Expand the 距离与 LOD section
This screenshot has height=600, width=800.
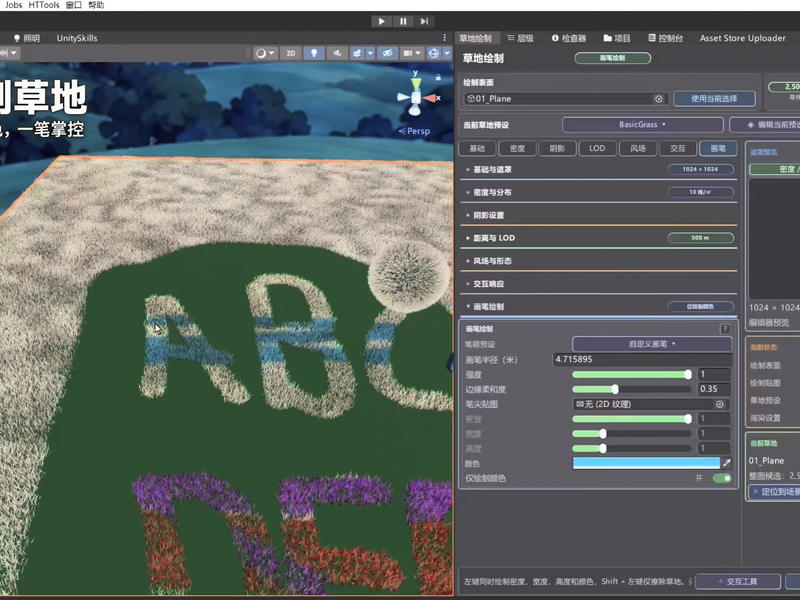598,238
